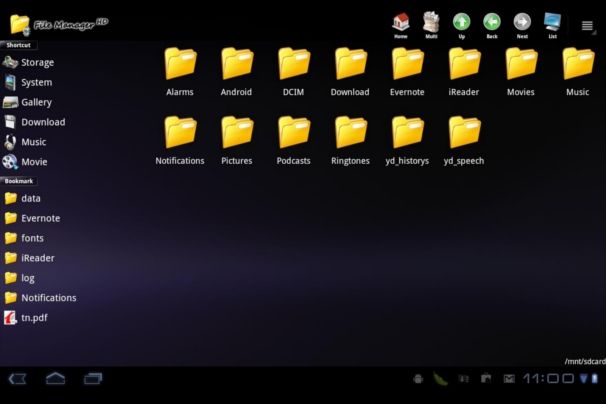Open the Alarms folder
The width and height of the screenshot is (606, 404).
point(180,72)
